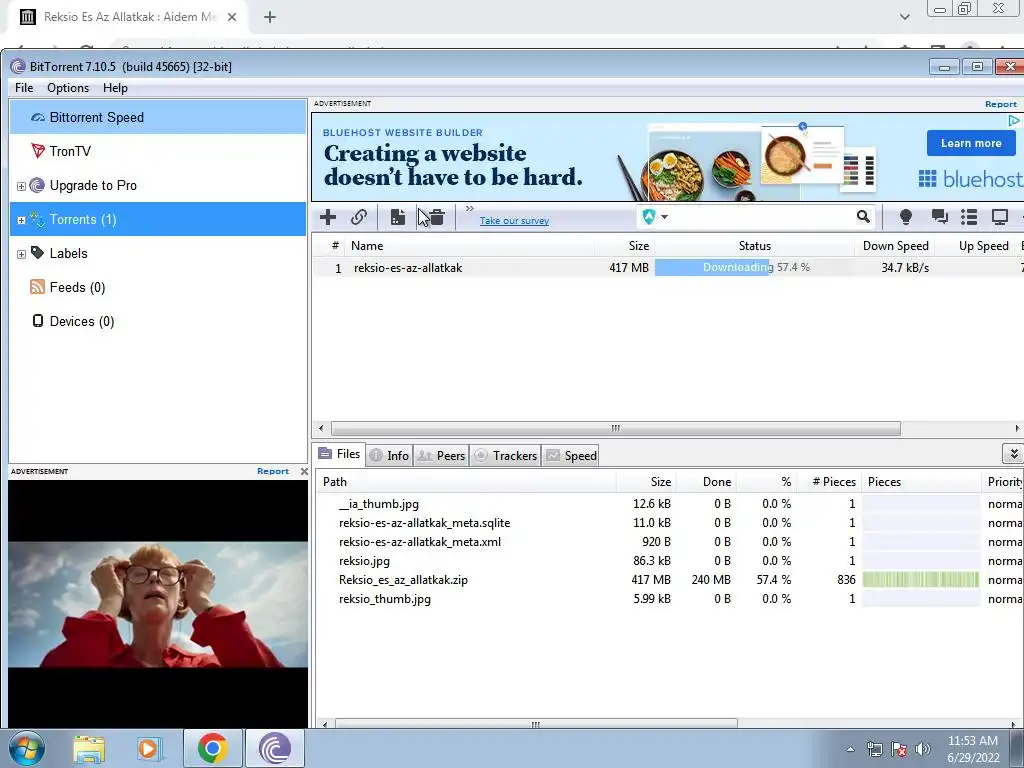This screenshot has height=768, width=1024.
Task: Select Reksio_es_az_allatkak.zip file row
Action: tap(669, 580)
